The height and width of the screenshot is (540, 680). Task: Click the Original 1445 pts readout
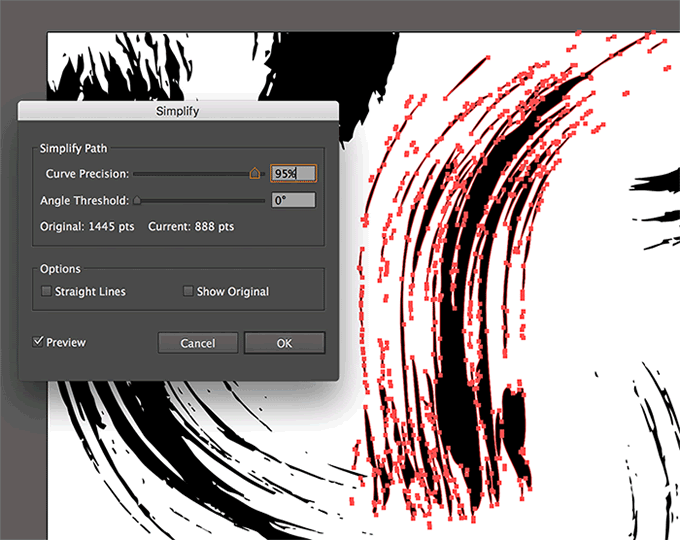coord(87,227)
